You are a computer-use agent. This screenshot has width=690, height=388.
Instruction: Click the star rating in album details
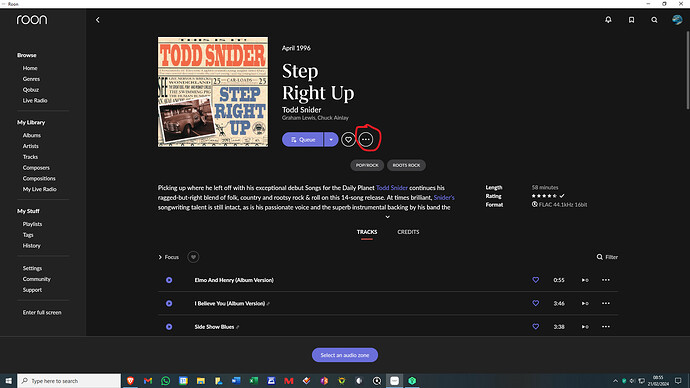(544, 196)
